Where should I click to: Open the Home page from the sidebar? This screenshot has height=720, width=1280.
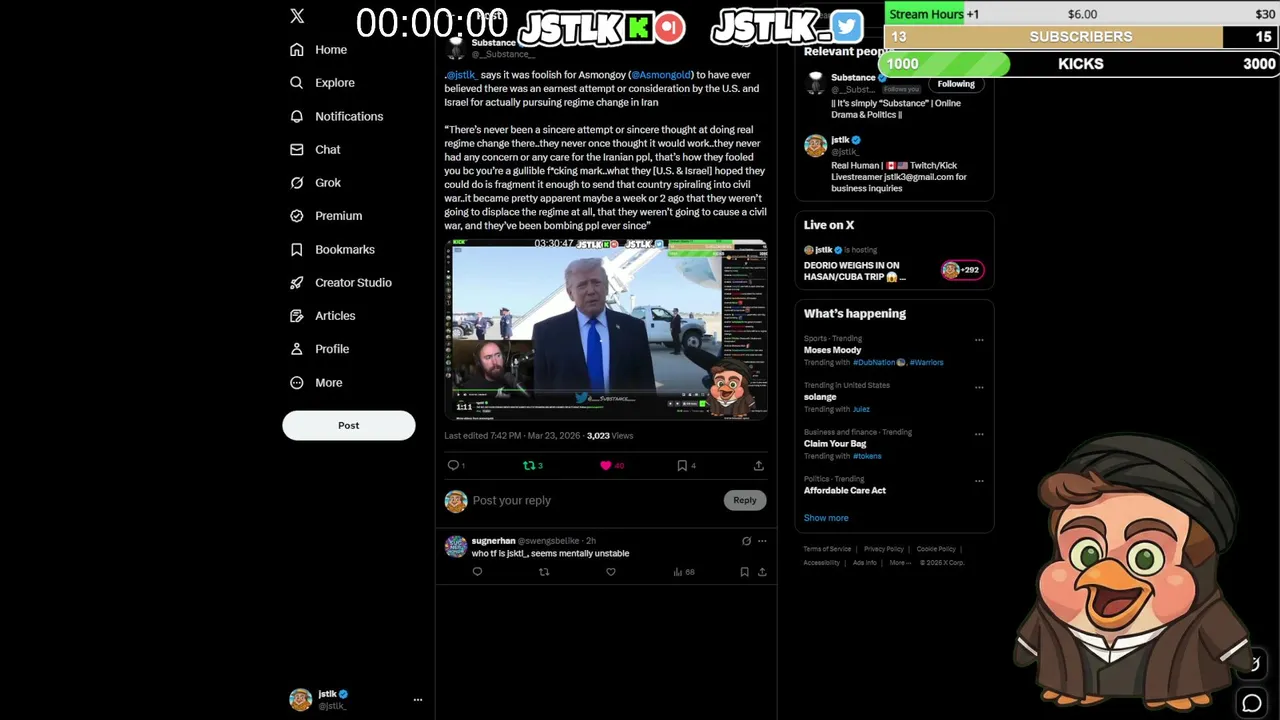[x=319, y=50]
